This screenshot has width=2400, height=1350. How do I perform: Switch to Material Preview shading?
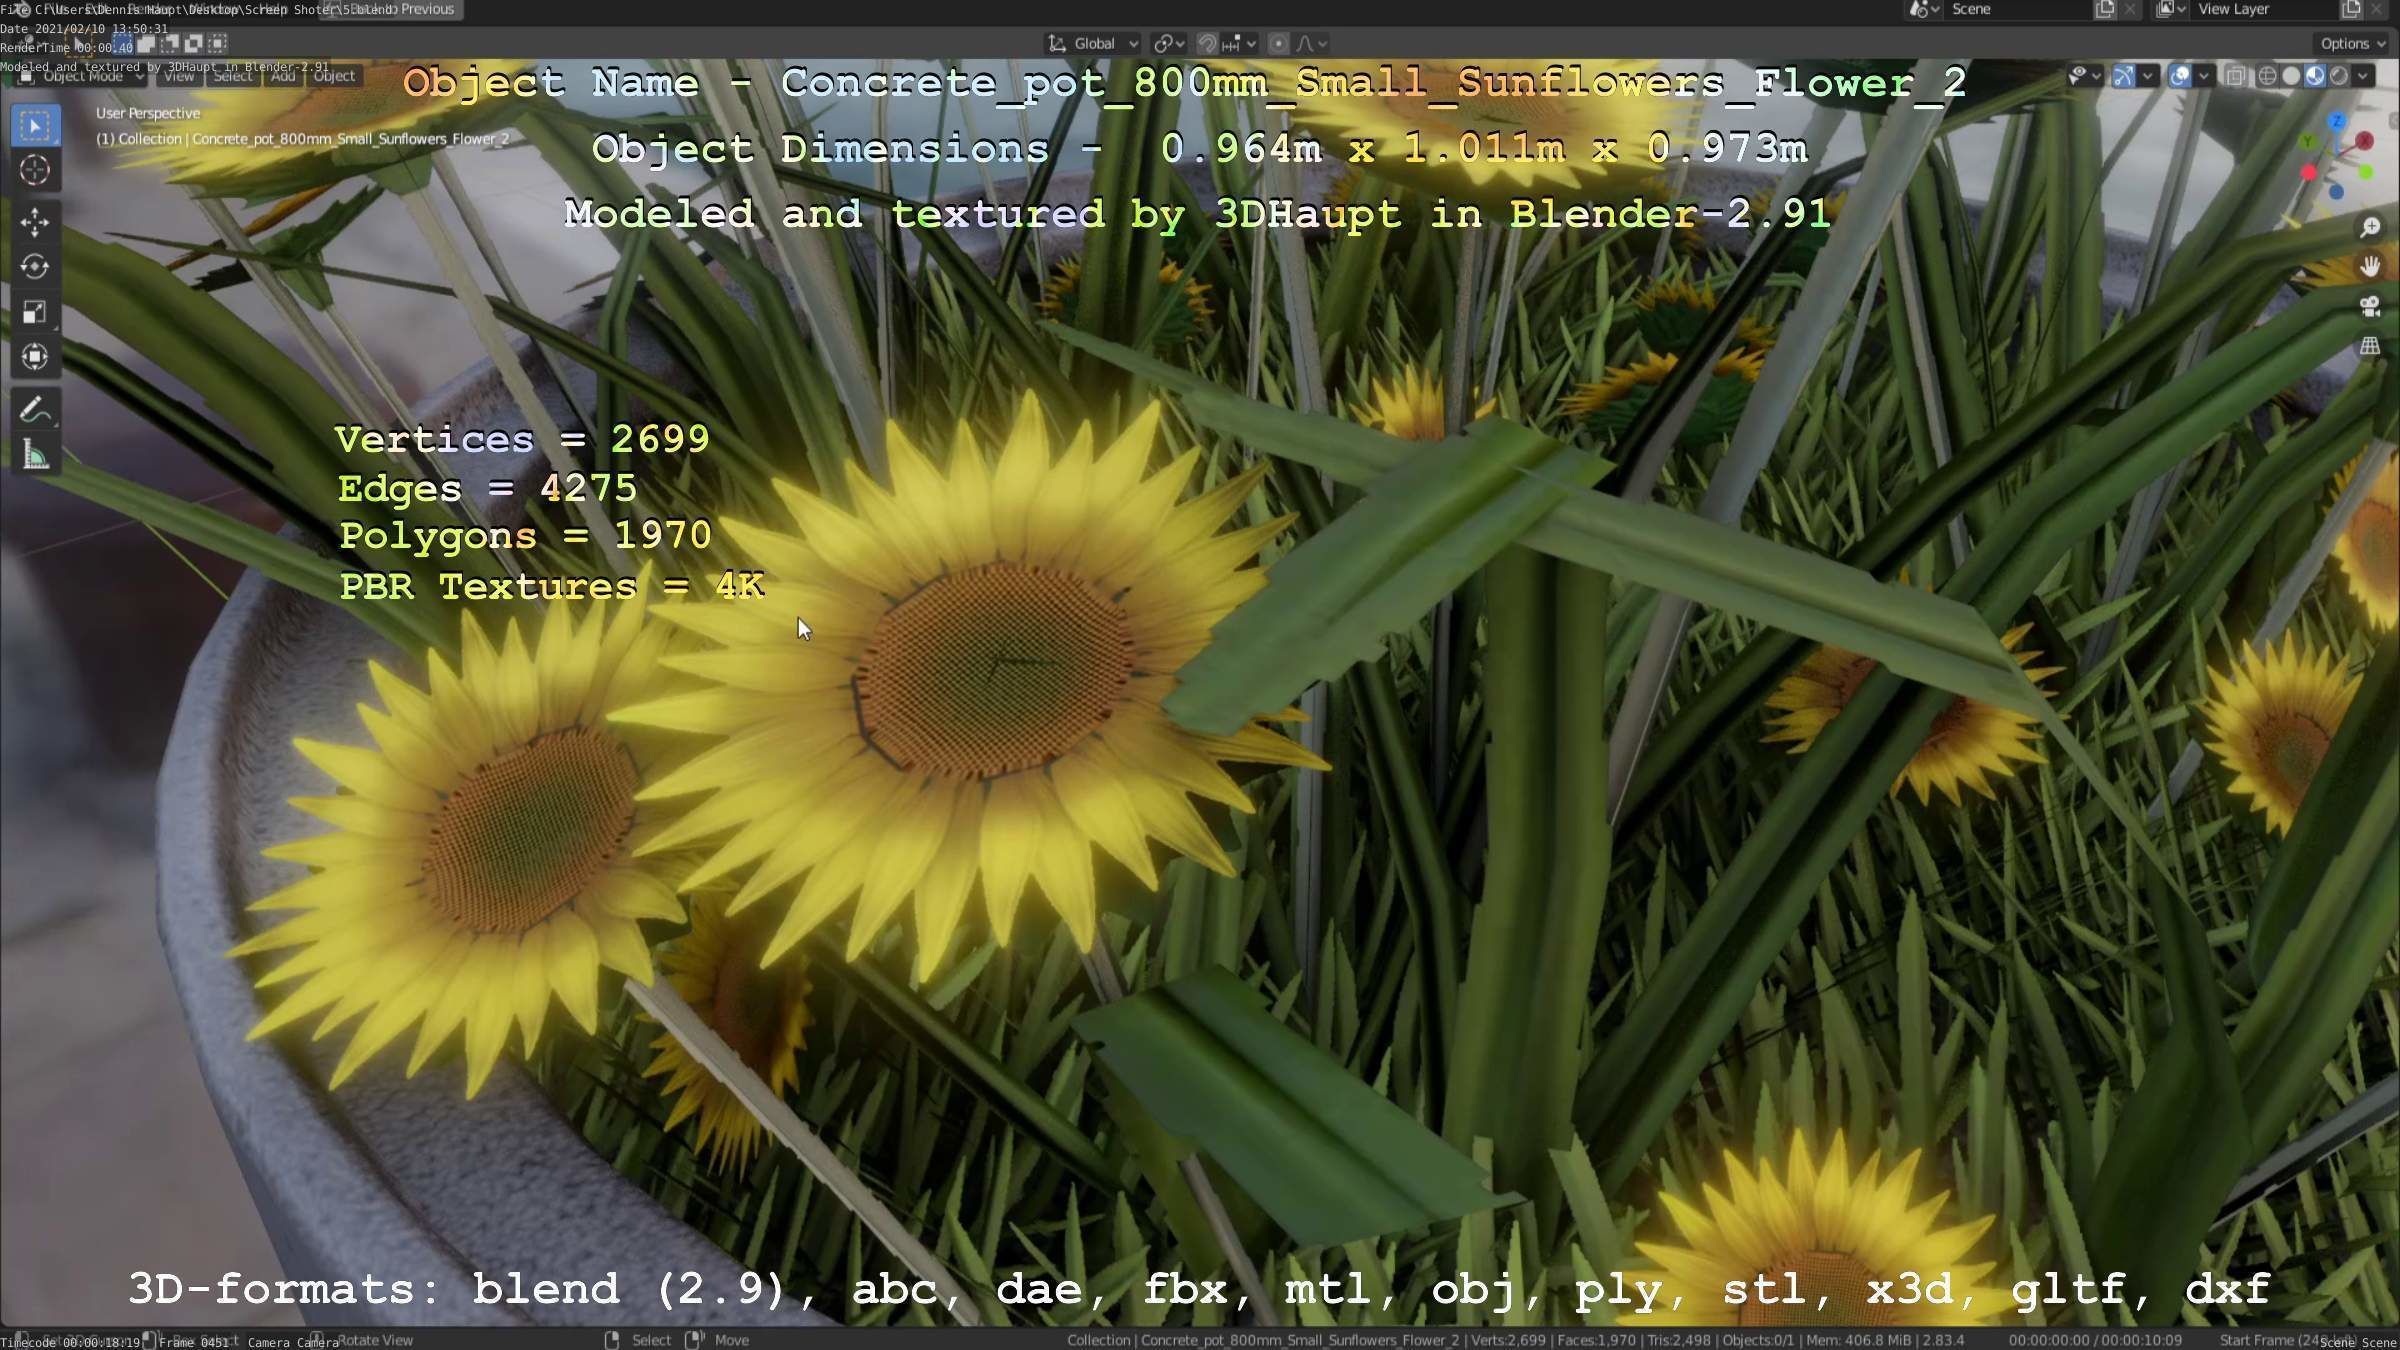coord(2315,76)
